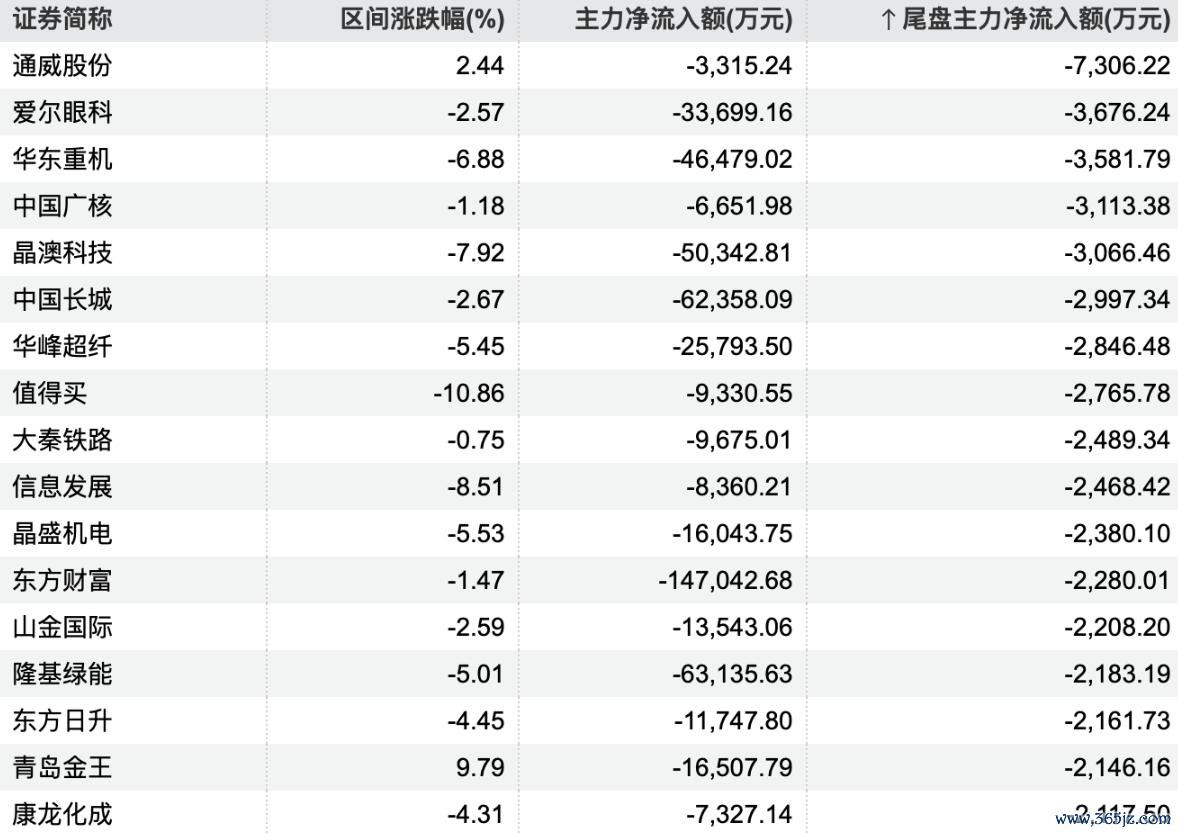Screen dimensions: 1178x834
Task: Select the 区间涨跌幅(%) column header
Action: coord(422,20)
